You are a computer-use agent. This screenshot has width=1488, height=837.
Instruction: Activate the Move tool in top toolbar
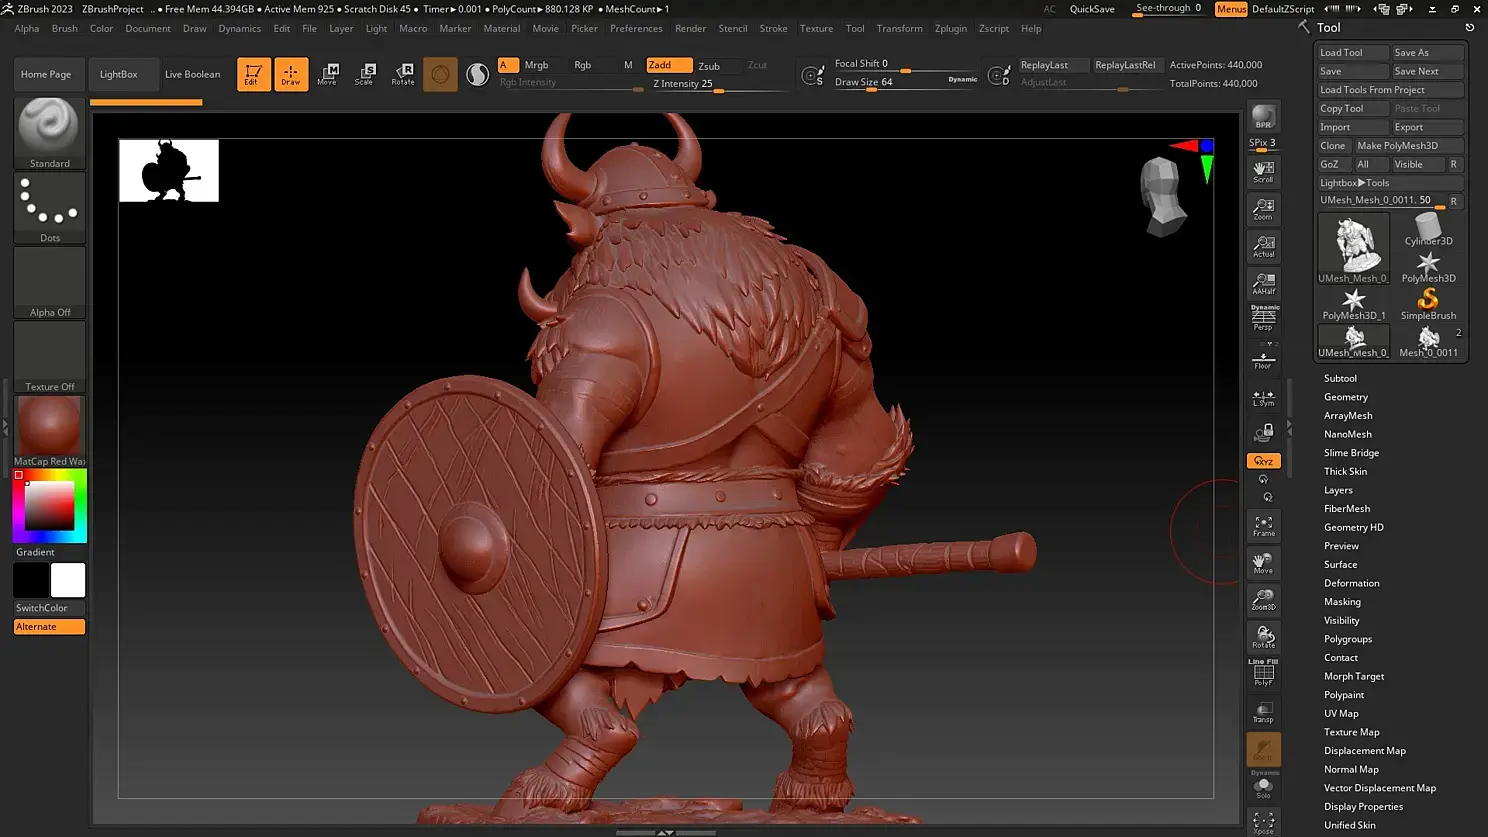coord(327,74)
